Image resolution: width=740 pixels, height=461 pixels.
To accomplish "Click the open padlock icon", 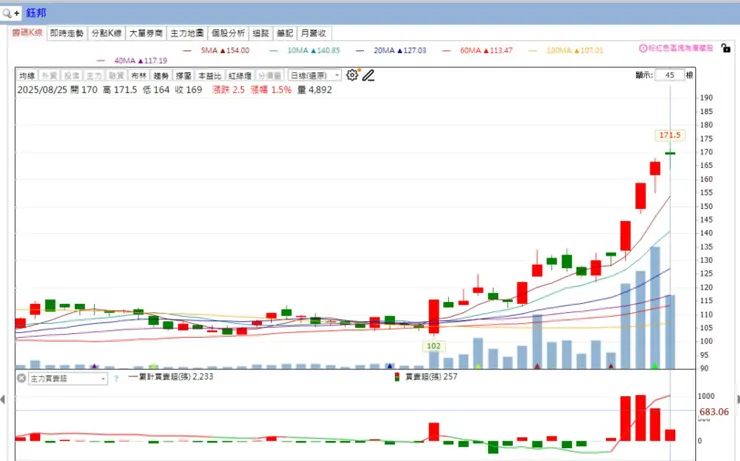I will (x=726, y=48).
